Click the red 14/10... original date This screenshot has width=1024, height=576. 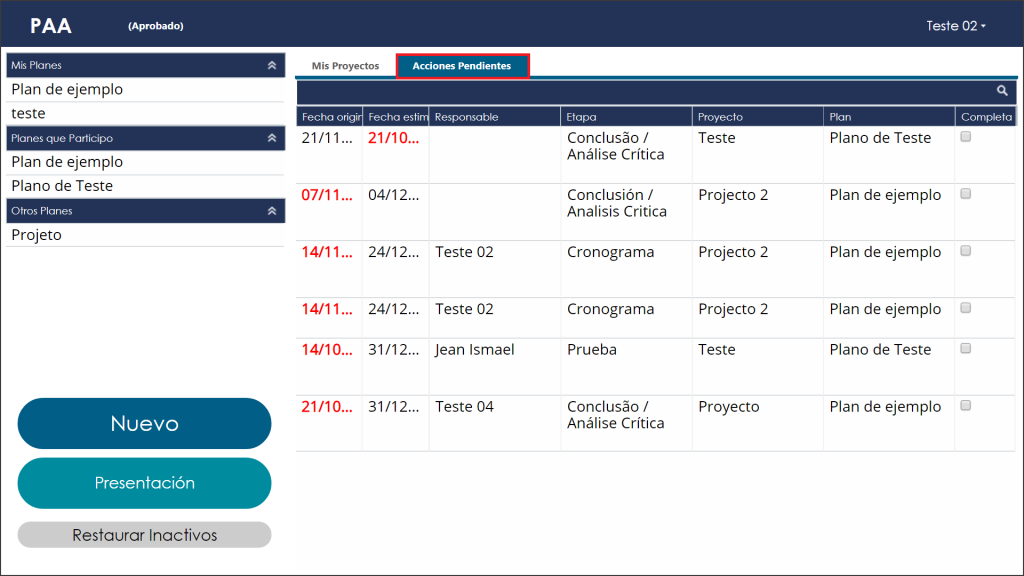327,350
